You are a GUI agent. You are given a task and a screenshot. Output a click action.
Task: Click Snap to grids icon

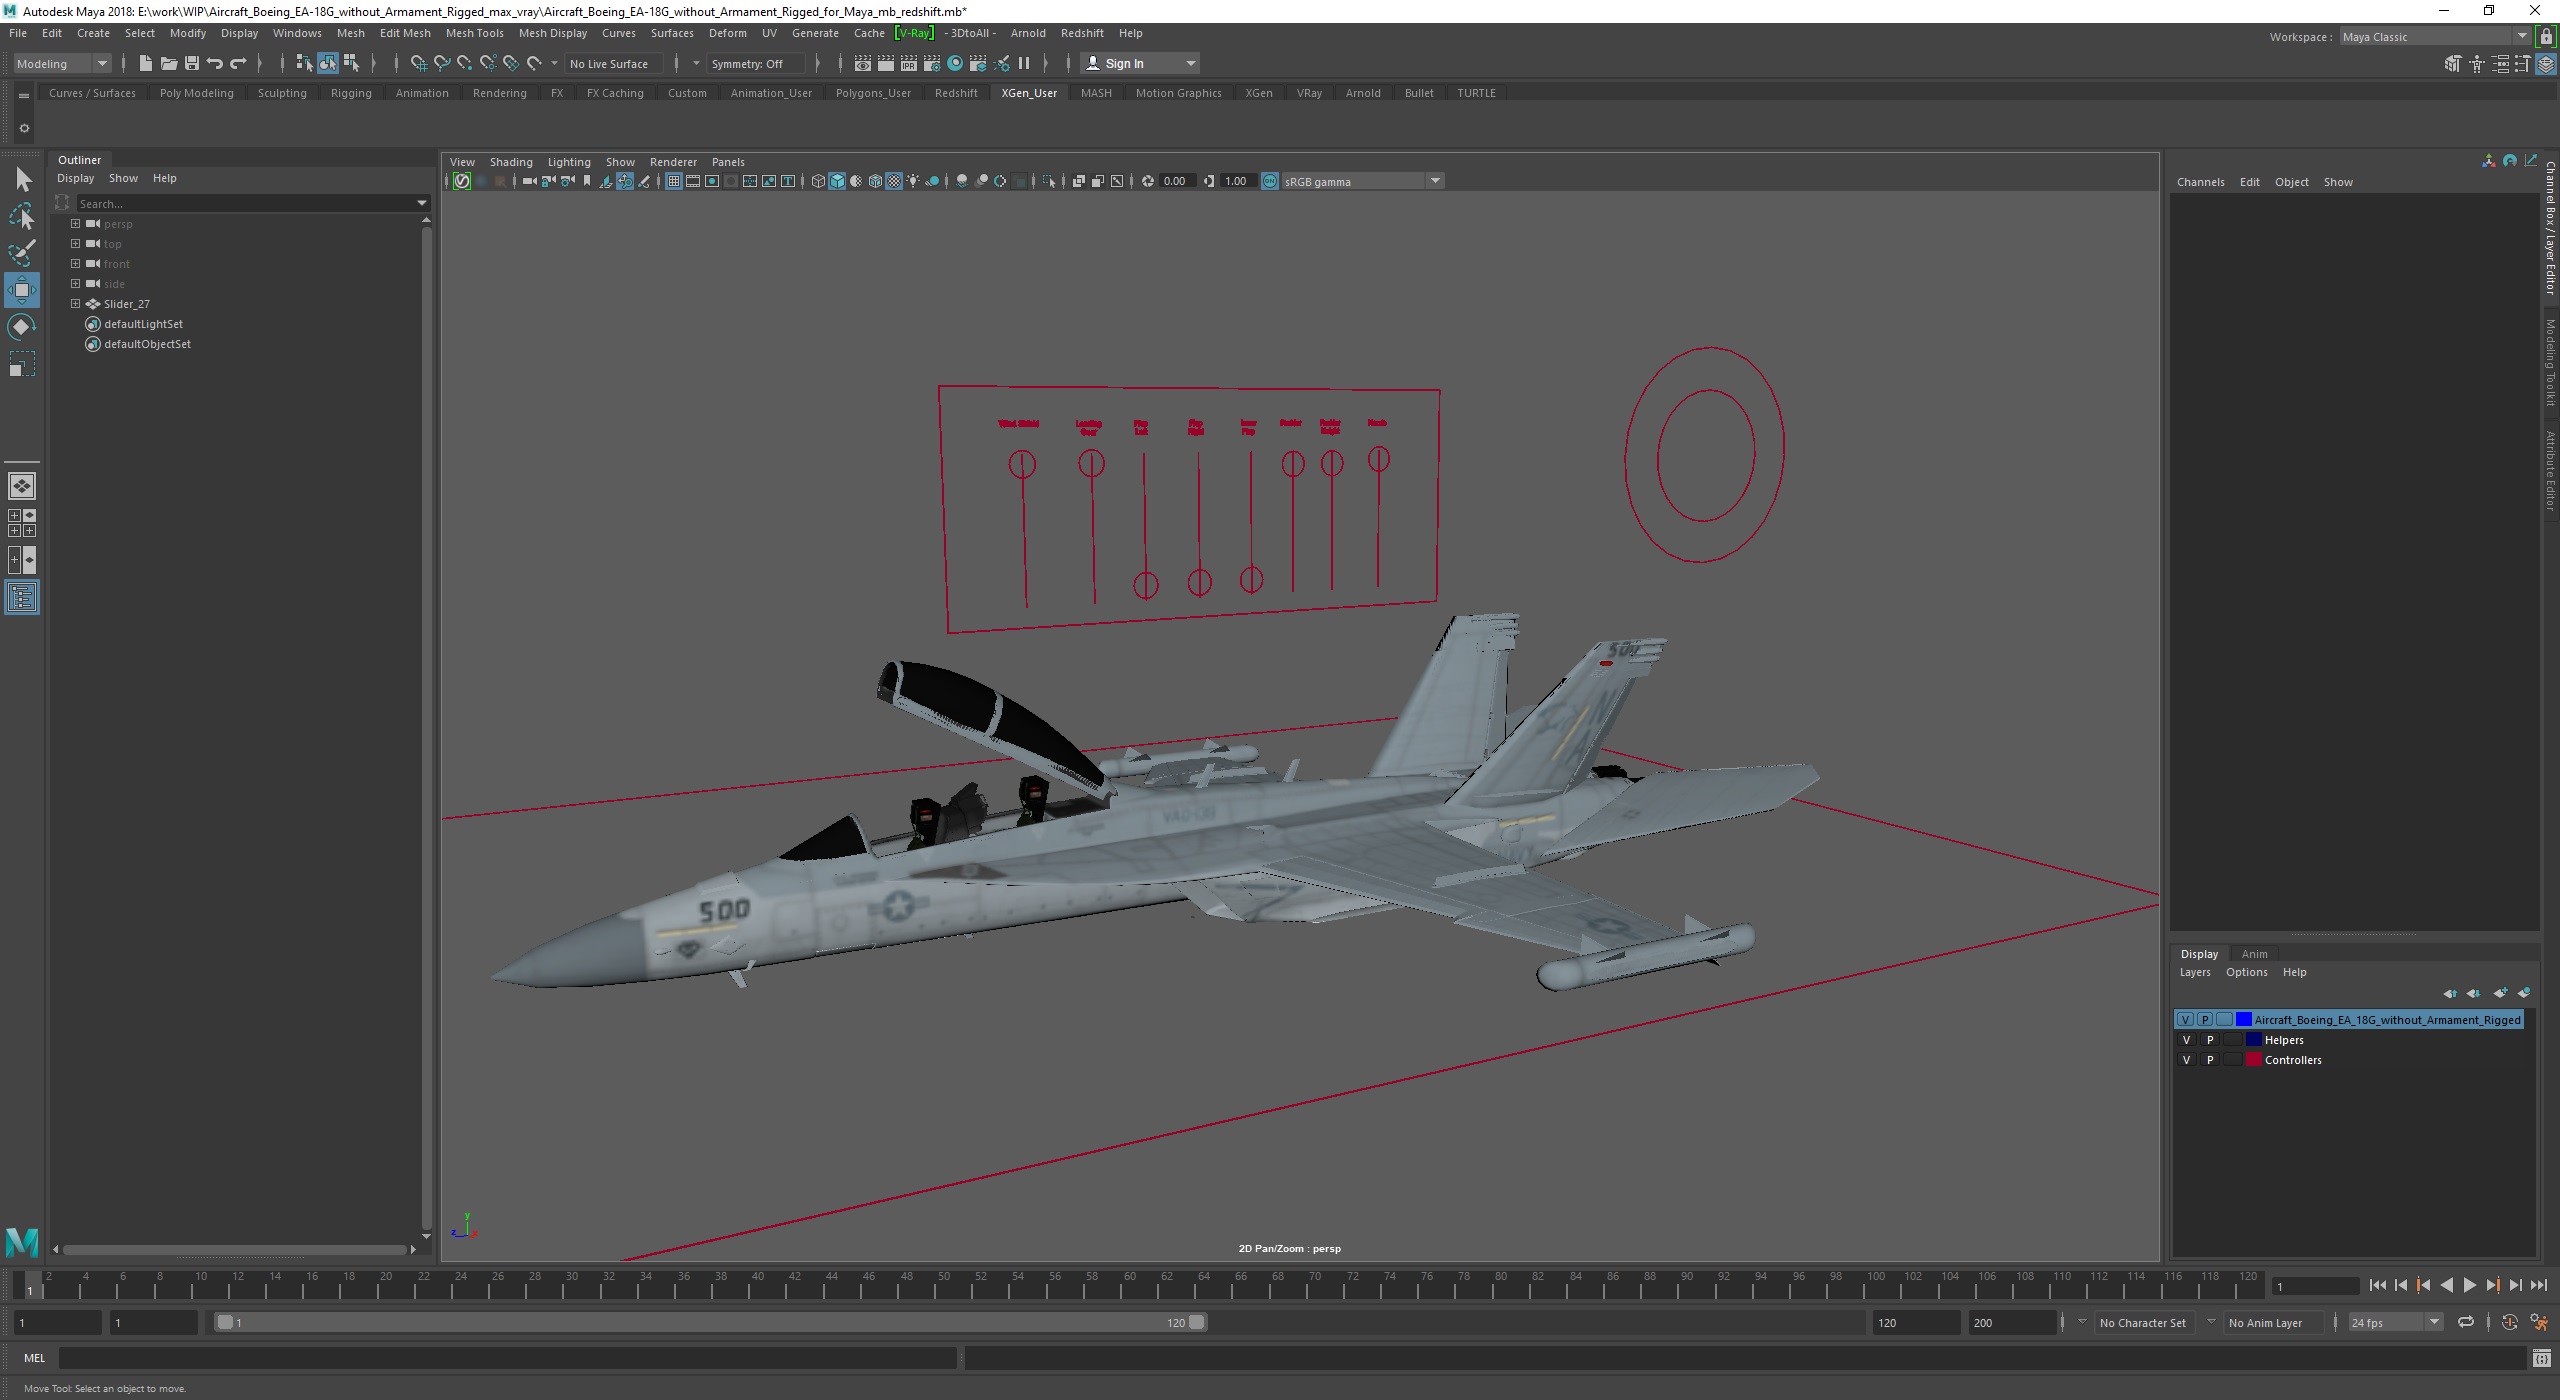click(x=418, y=63)
